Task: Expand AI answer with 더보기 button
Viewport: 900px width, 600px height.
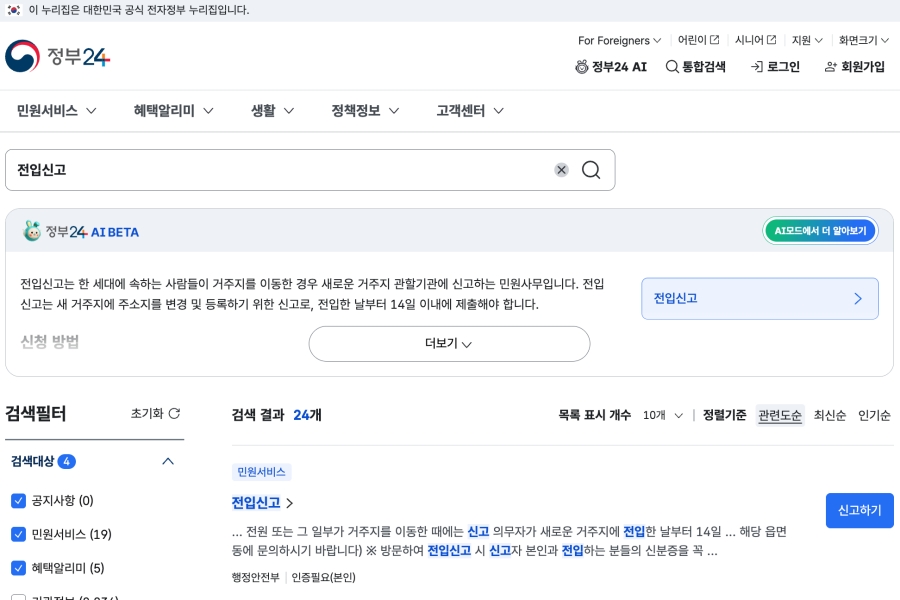Action: [x=449, y=344]
